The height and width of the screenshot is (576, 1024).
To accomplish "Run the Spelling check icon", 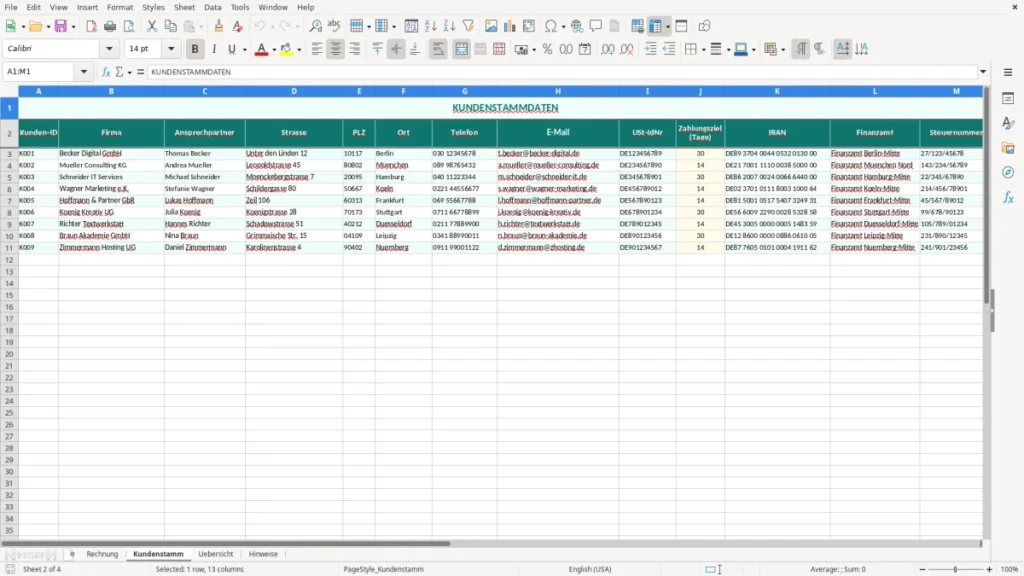I will click(x=334, y=26).
